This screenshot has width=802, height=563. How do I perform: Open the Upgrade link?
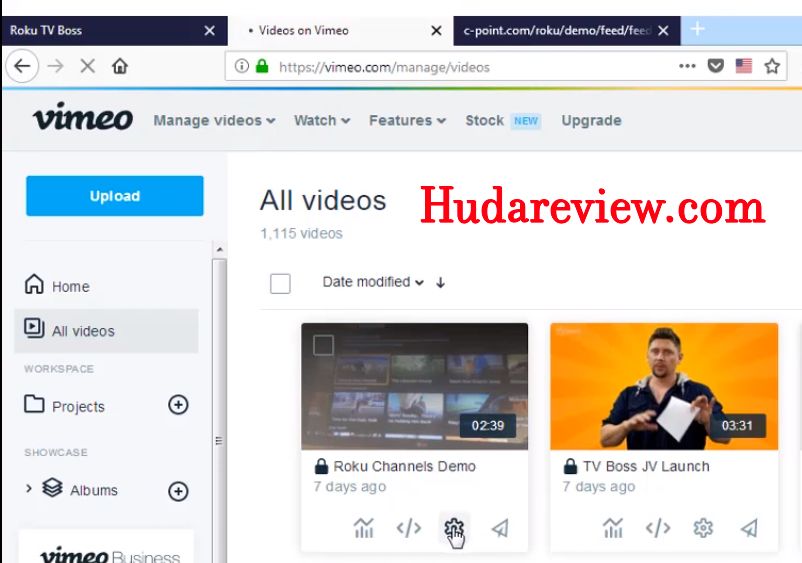(591, 120)
